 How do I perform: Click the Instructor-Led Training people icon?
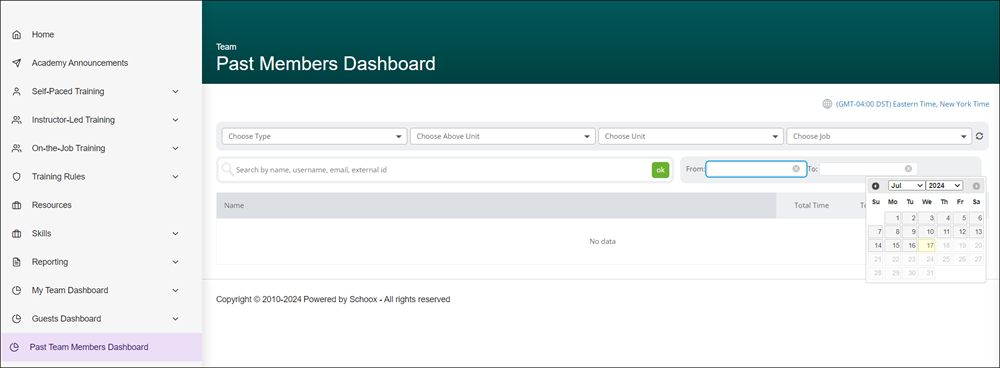pyautogui.click(x=17, y=120)
